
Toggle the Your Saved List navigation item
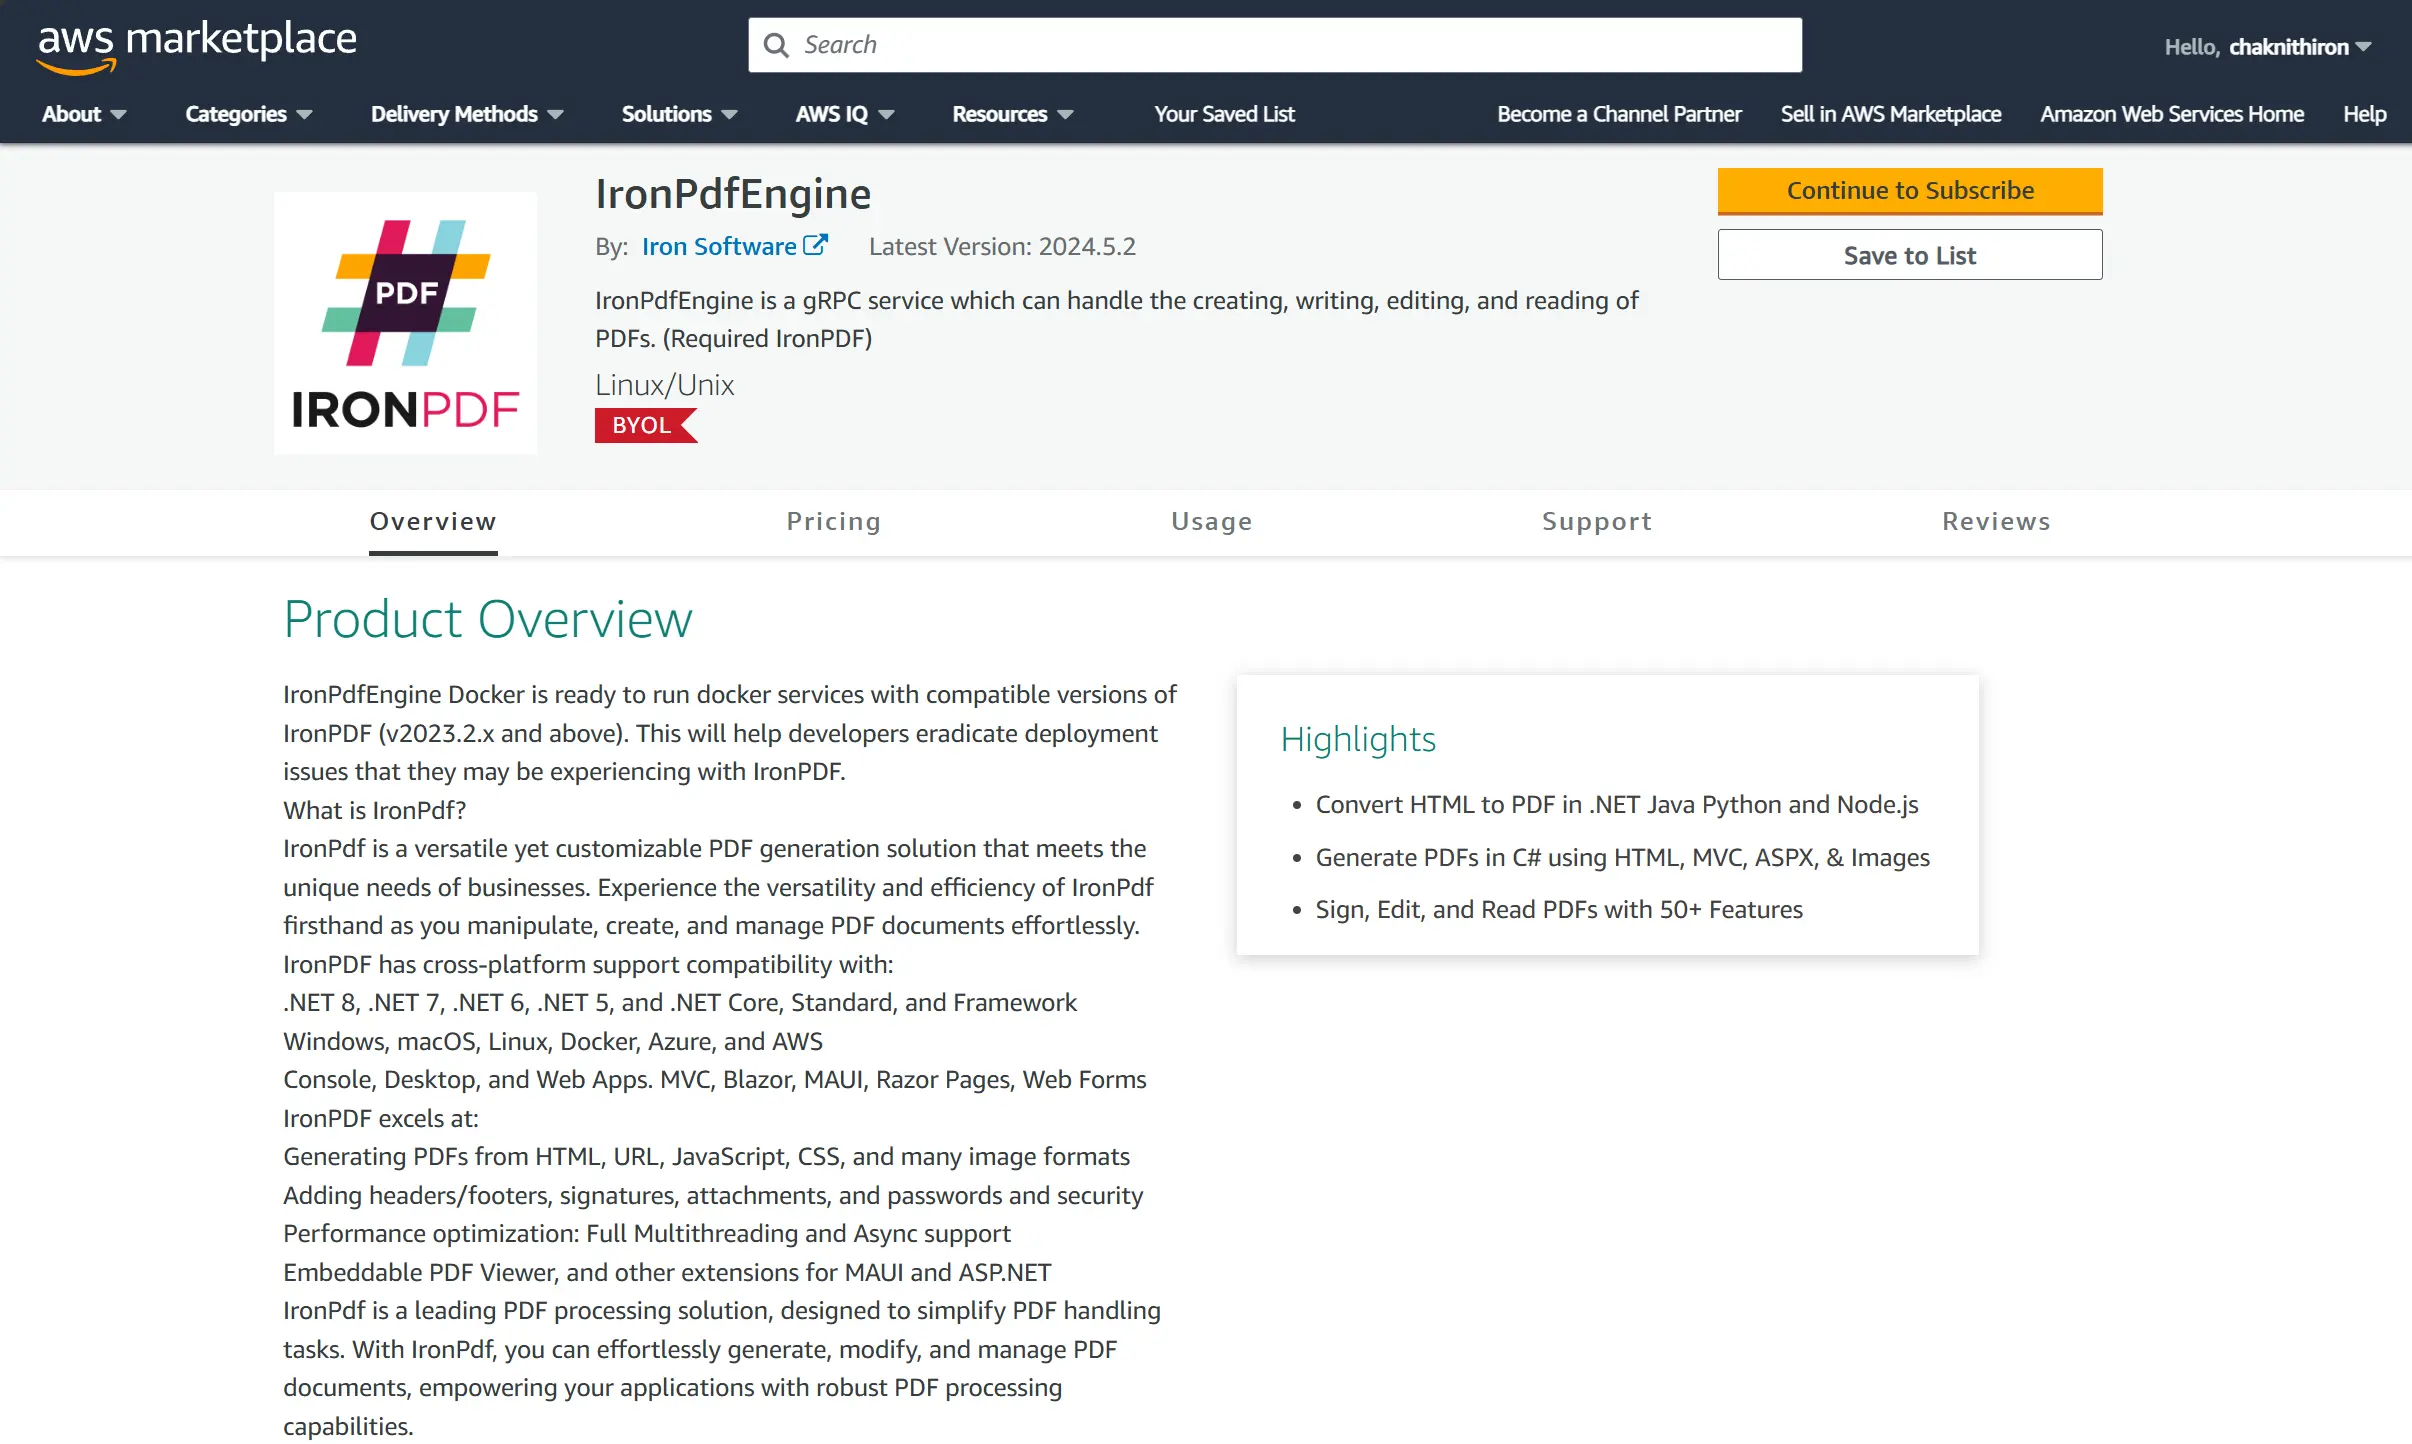tap(1224, 113)
